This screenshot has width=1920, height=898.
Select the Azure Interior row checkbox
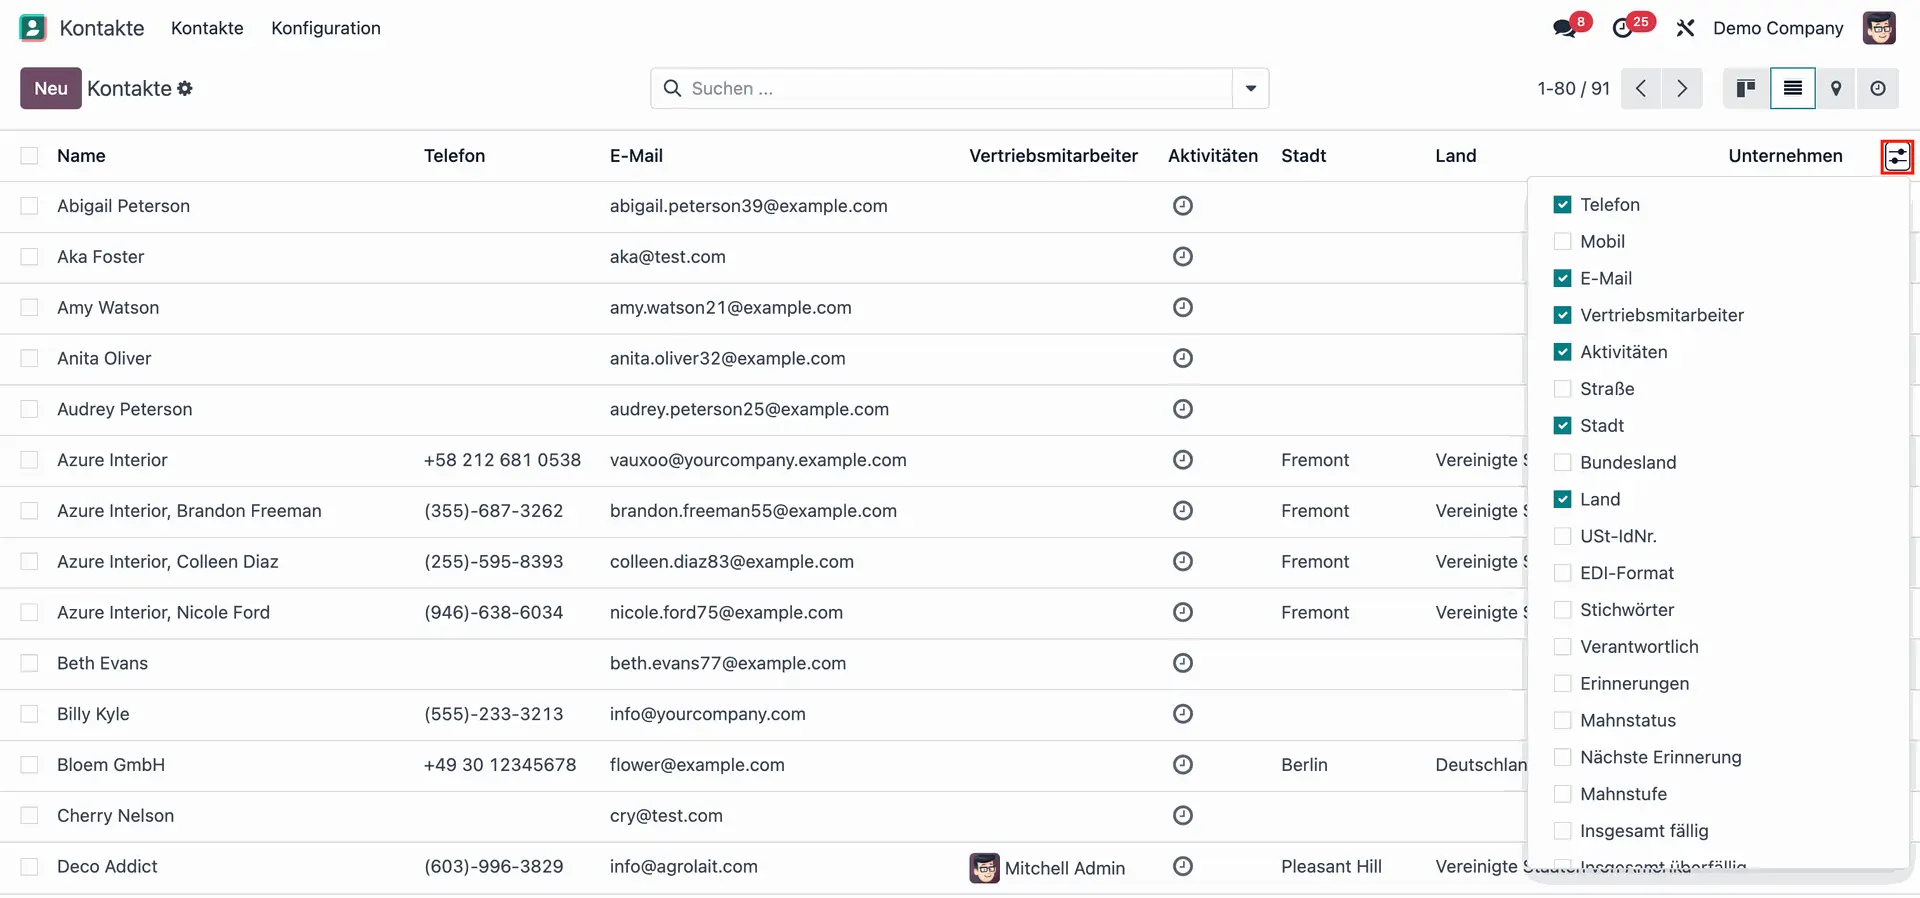coord(30,460)
